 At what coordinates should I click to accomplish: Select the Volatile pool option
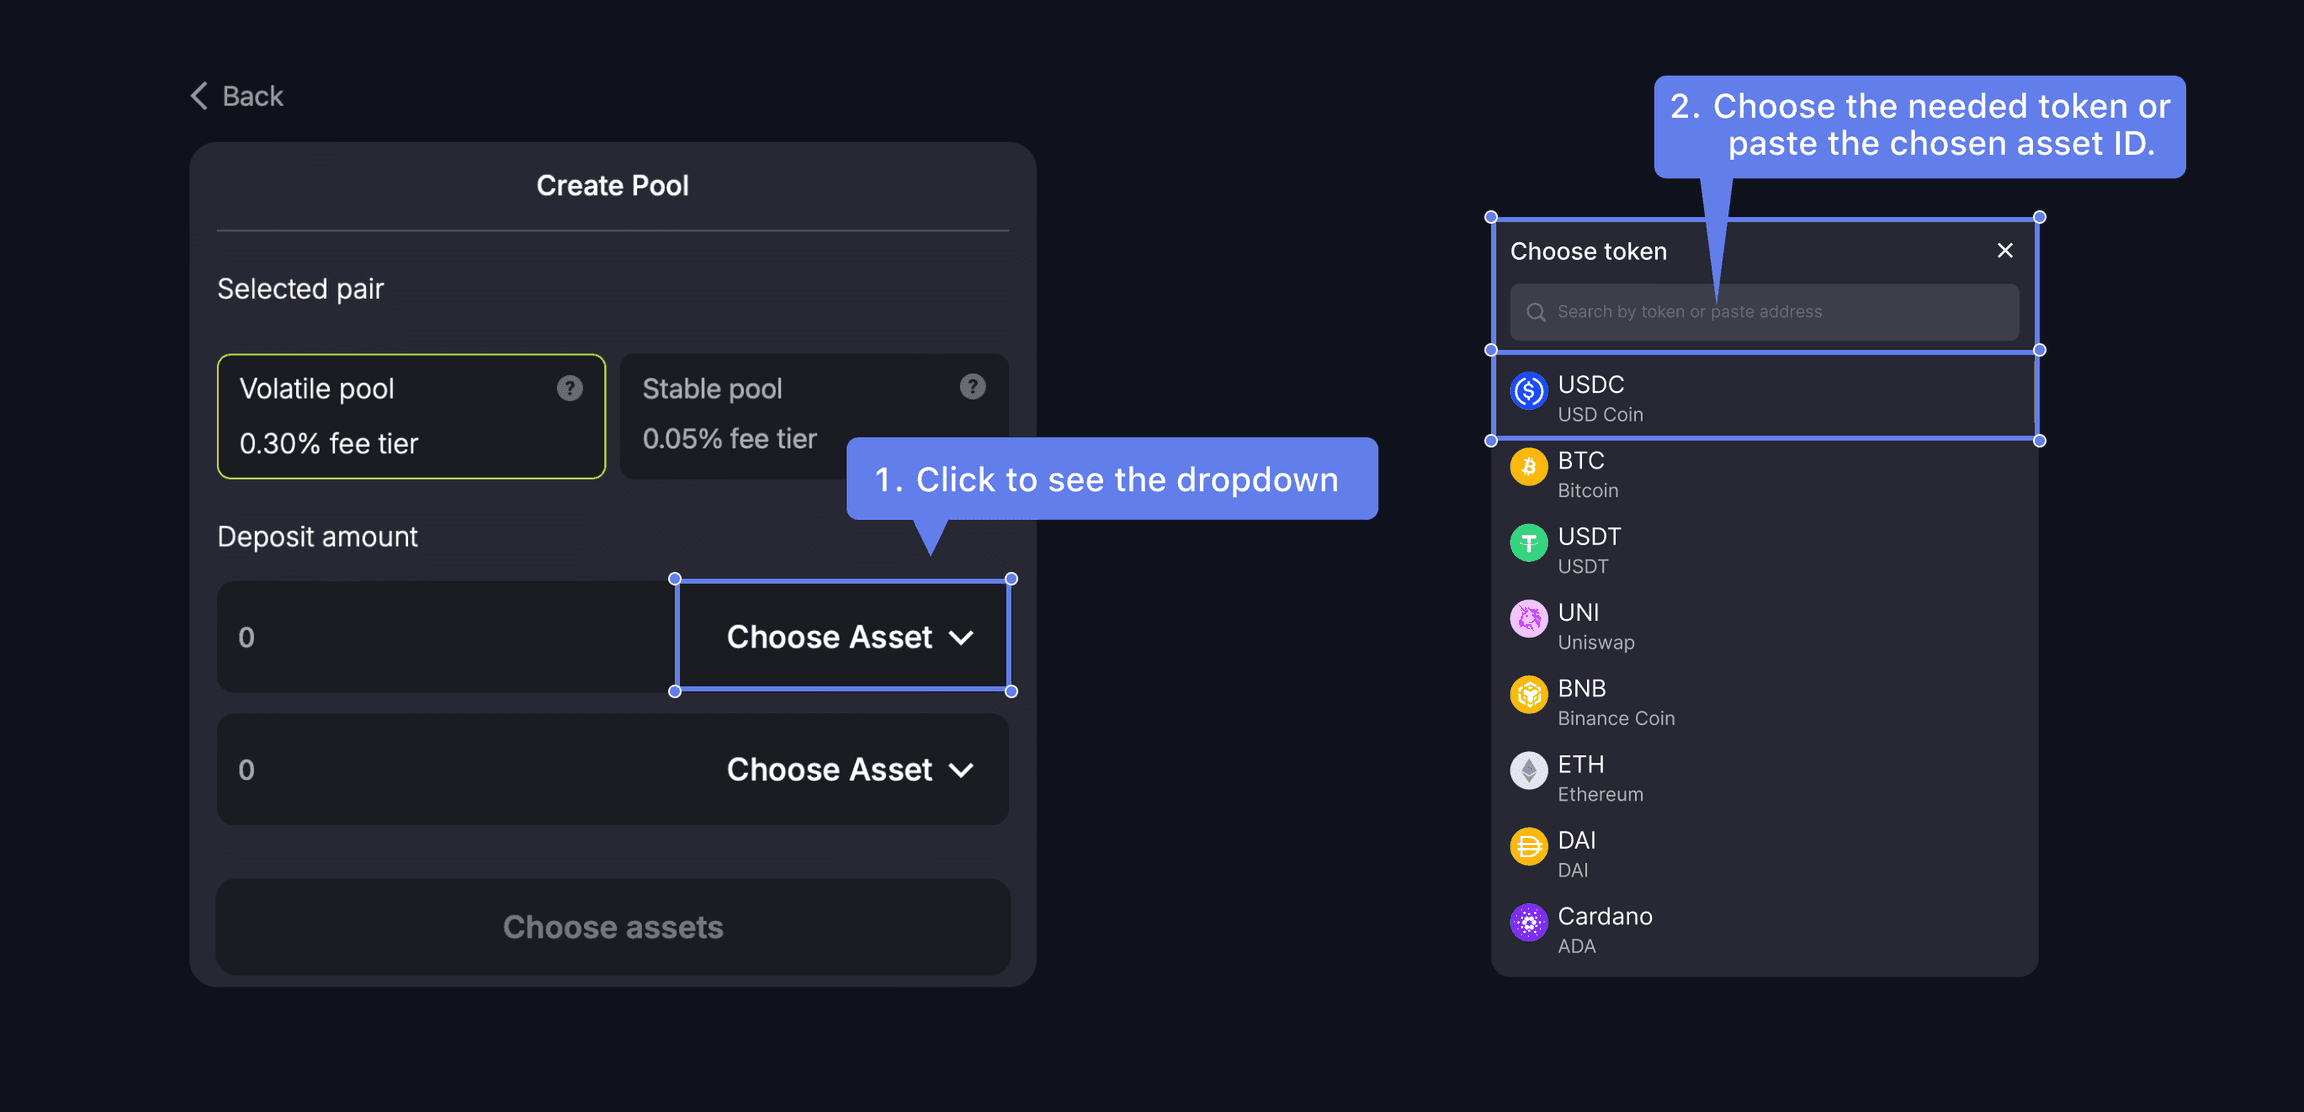point(410,416)
